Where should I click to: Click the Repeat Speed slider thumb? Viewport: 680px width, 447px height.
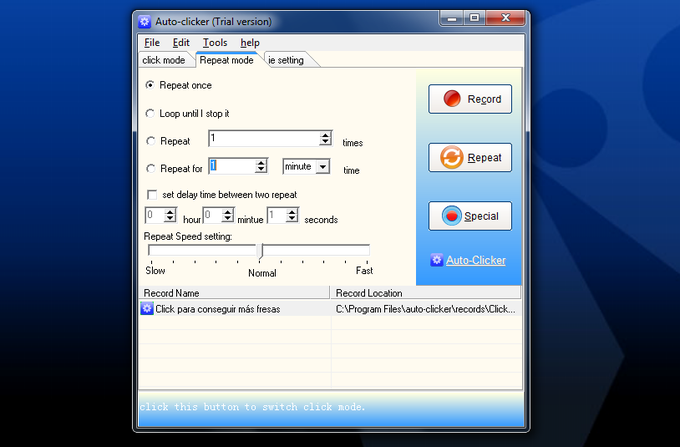(x=260, y=251)
